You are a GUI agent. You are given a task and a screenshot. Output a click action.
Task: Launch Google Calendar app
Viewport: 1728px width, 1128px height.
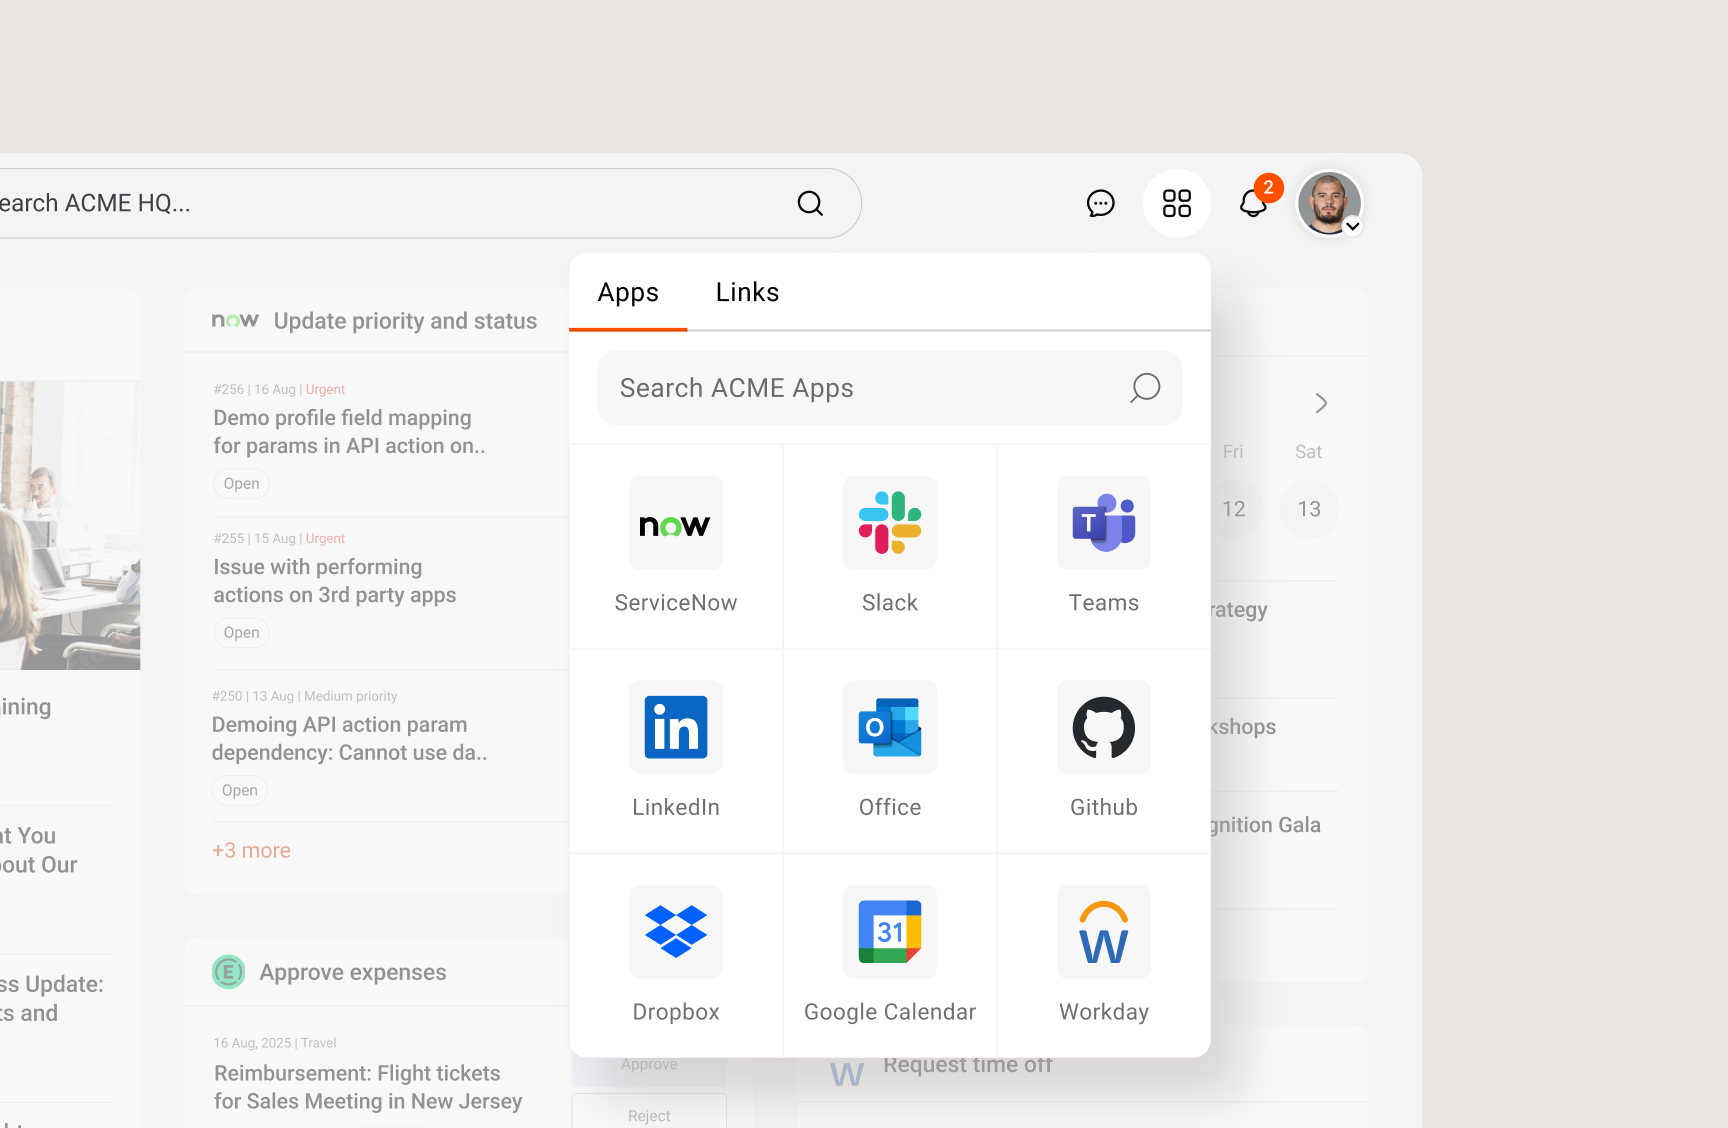point(889,955)
